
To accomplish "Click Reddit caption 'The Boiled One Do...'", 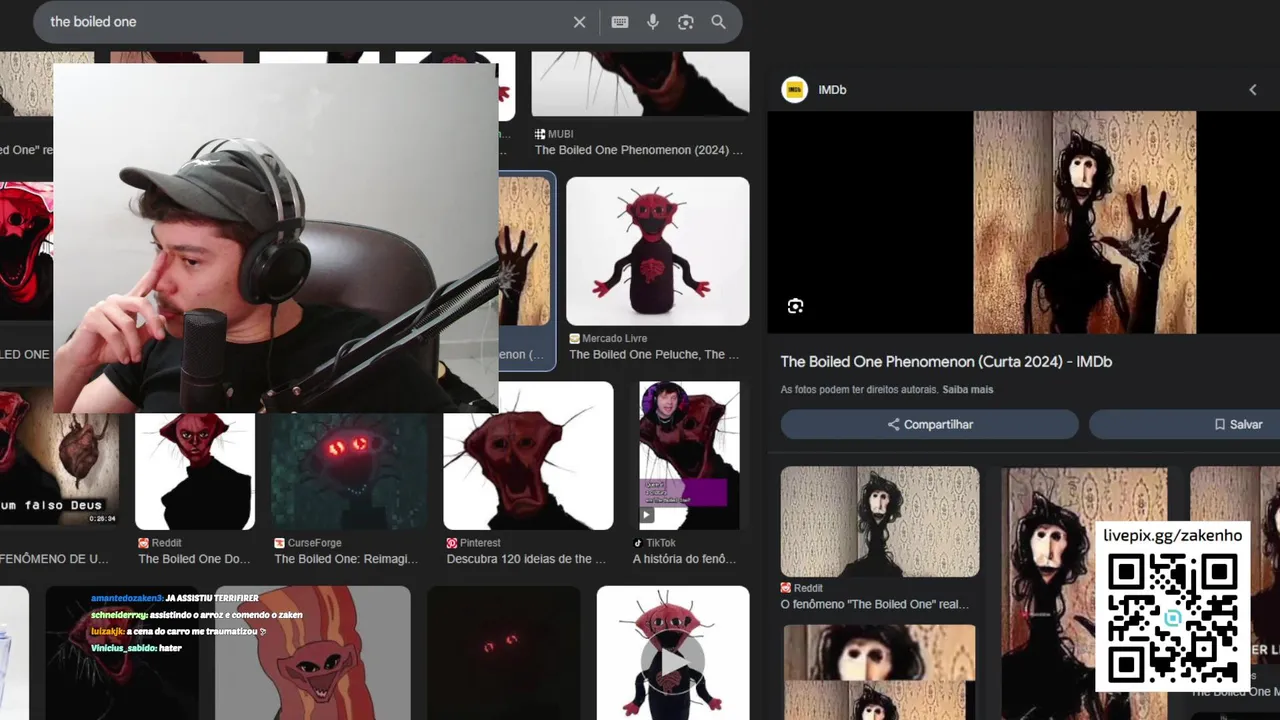I will coord(194,559).
